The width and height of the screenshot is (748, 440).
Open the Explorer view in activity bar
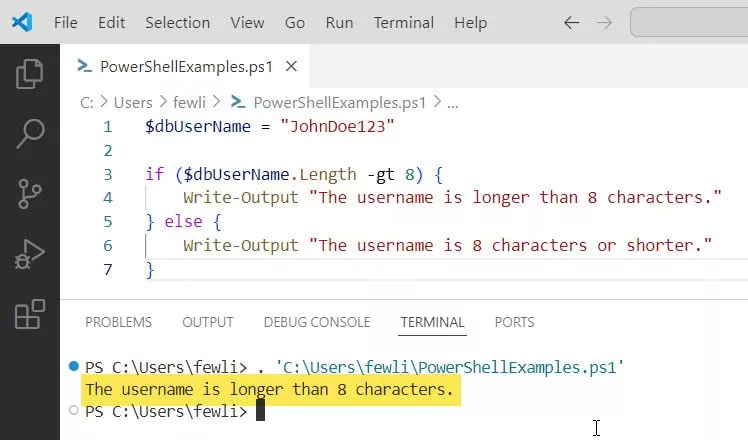pyautogui.click(x=30, y=73)
